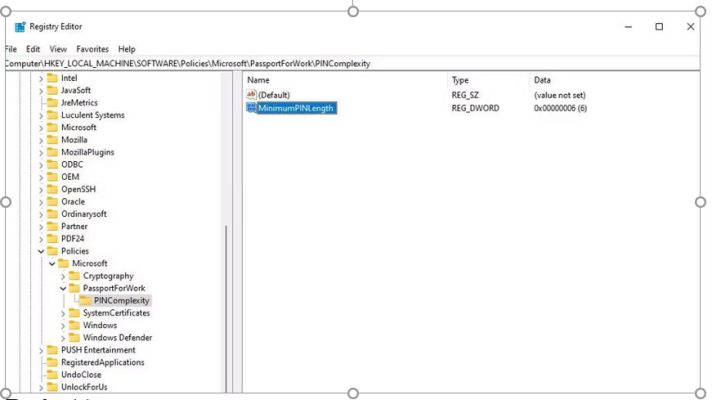
Task: Expand the Mozilla key
Action: [x=41, y=140]
